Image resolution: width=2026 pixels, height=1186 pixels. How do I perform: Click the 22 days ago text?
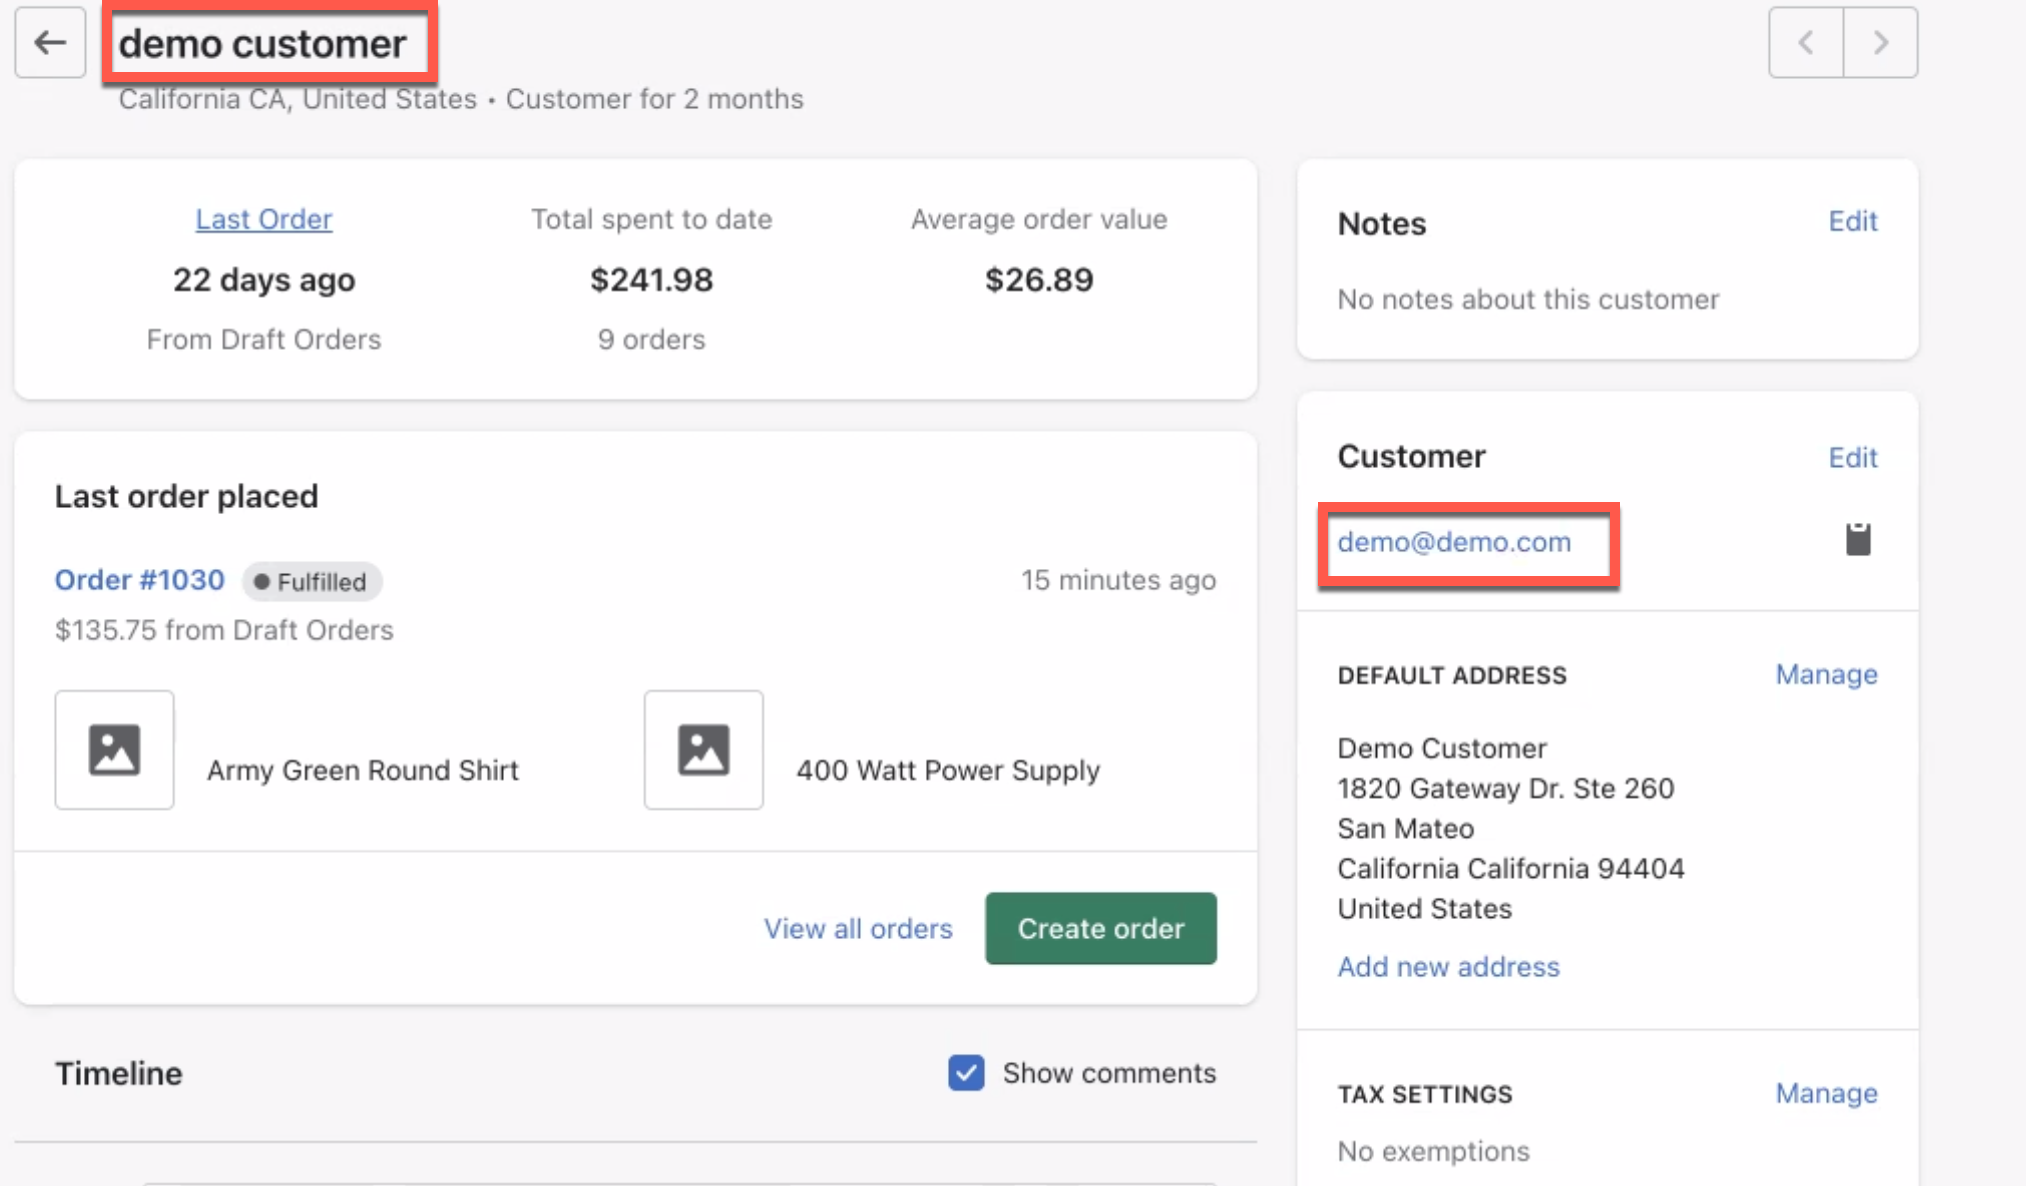pyautogui.click(x=264, y=280)
